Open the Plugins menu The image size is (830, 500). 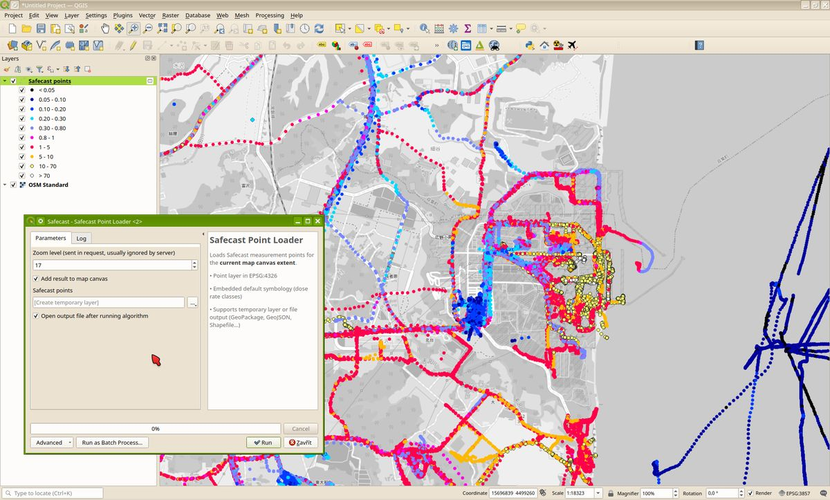pyautogui.click(x=123, y=15)
